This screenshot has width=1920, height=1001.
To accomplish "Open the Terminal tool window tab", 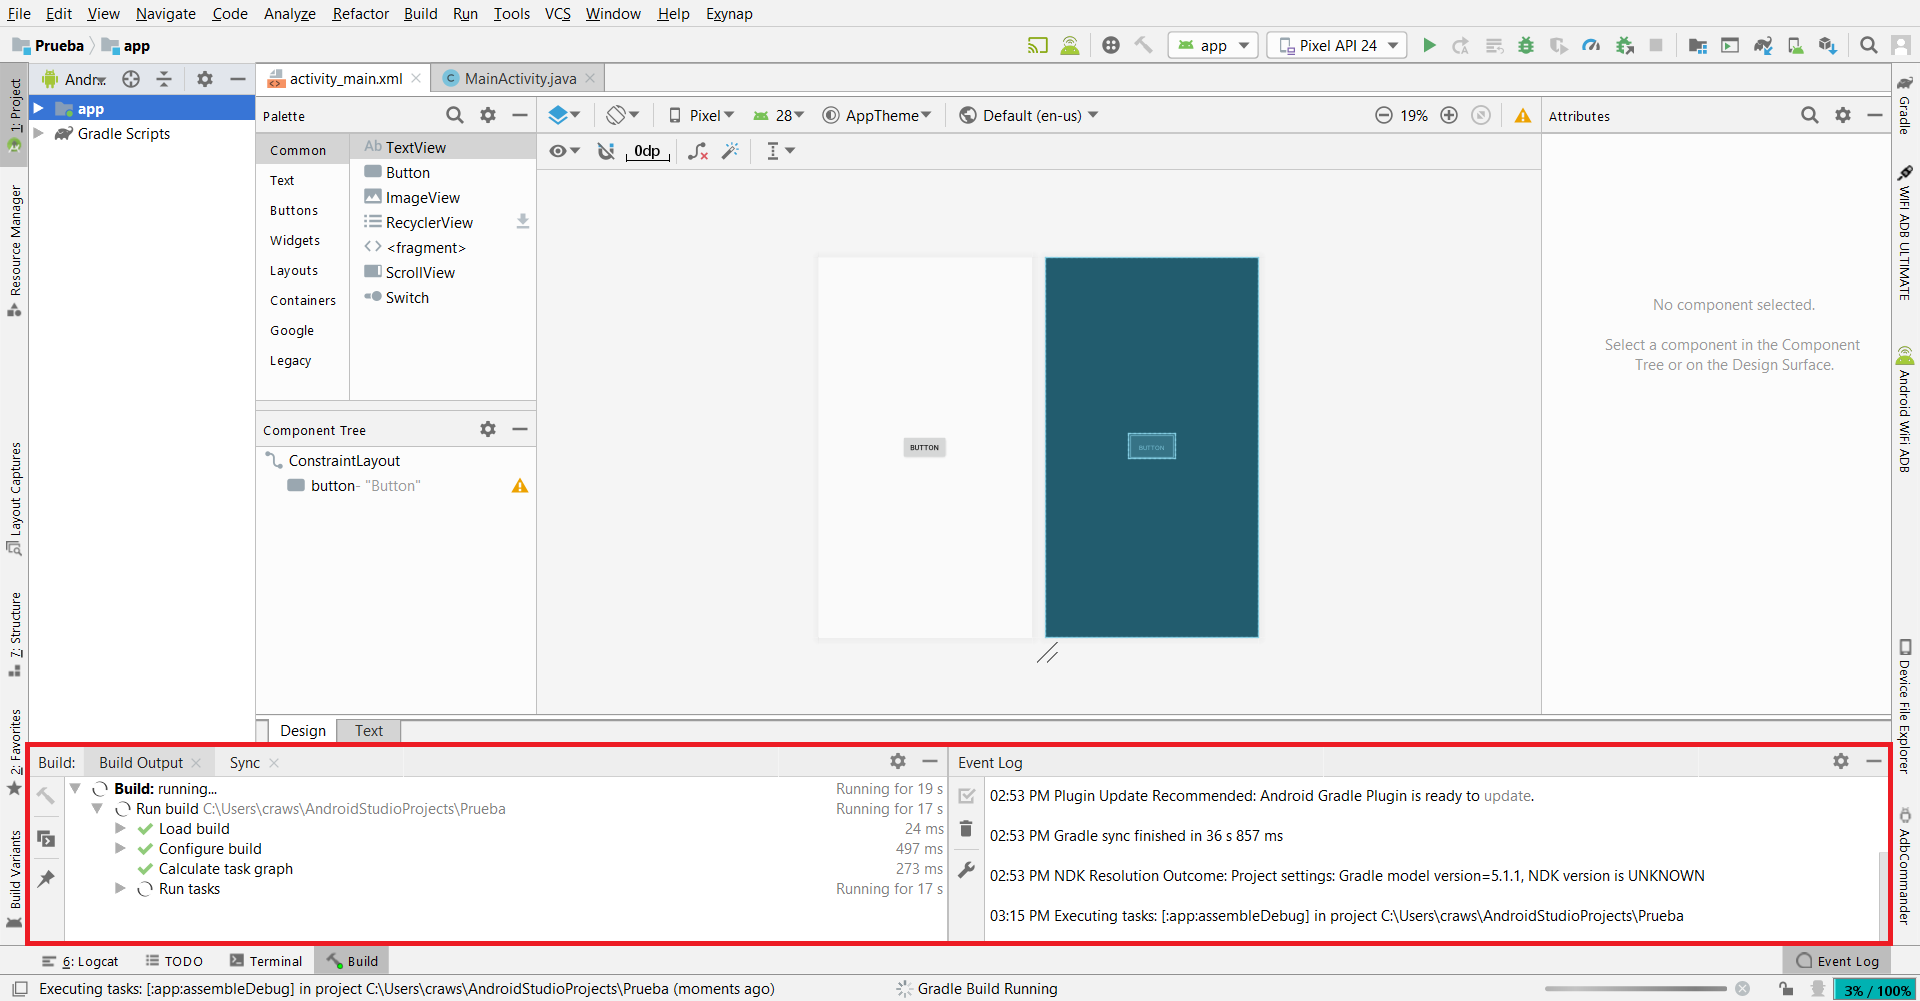I will click(x=265, y=961).
